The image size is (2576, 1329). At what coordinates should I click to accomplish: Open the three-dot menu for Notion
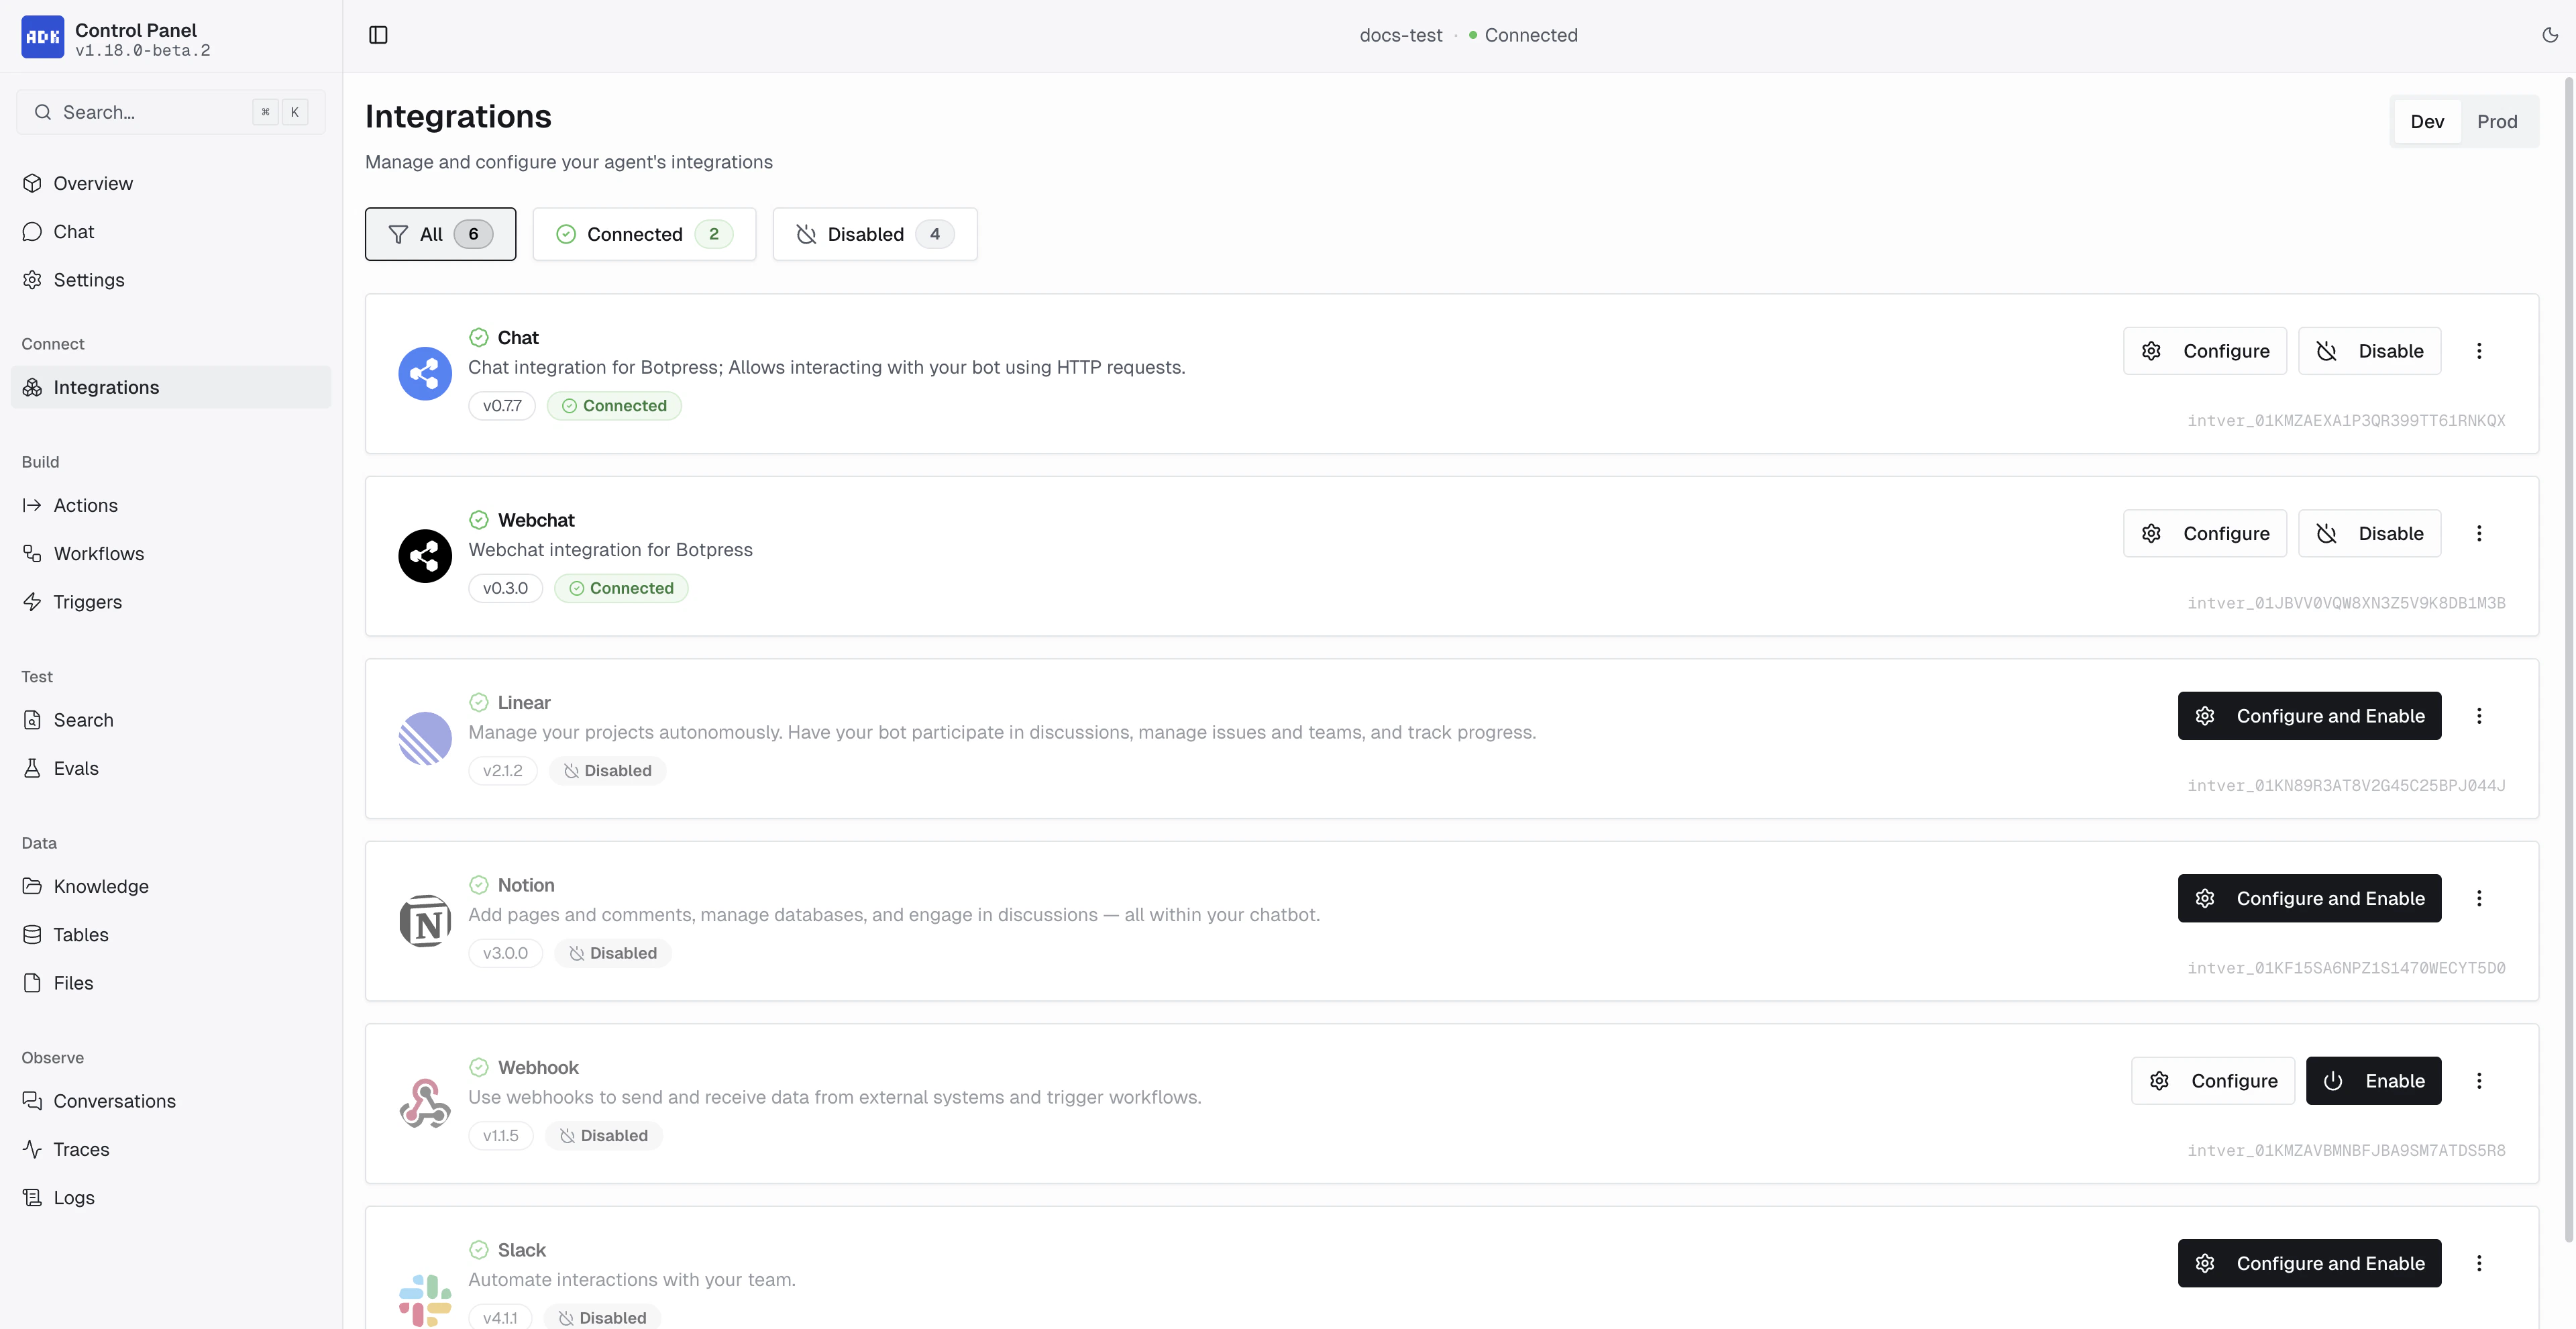[2479, 898]
